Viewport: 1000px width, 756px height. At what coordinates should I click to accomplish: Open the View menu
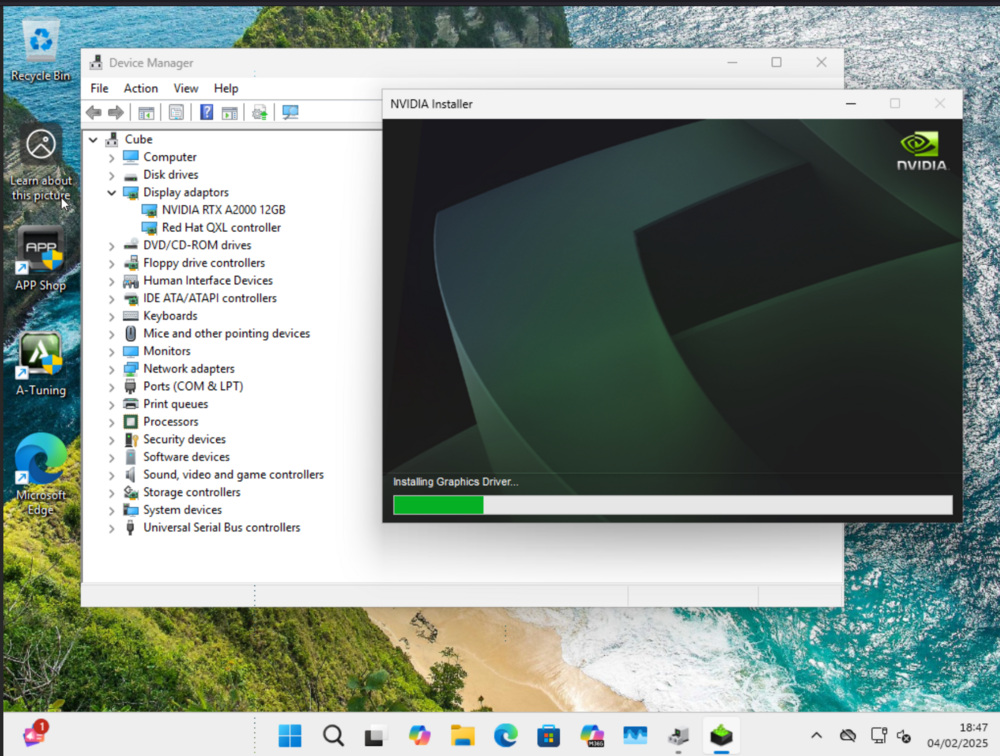(x=186, y=88)
